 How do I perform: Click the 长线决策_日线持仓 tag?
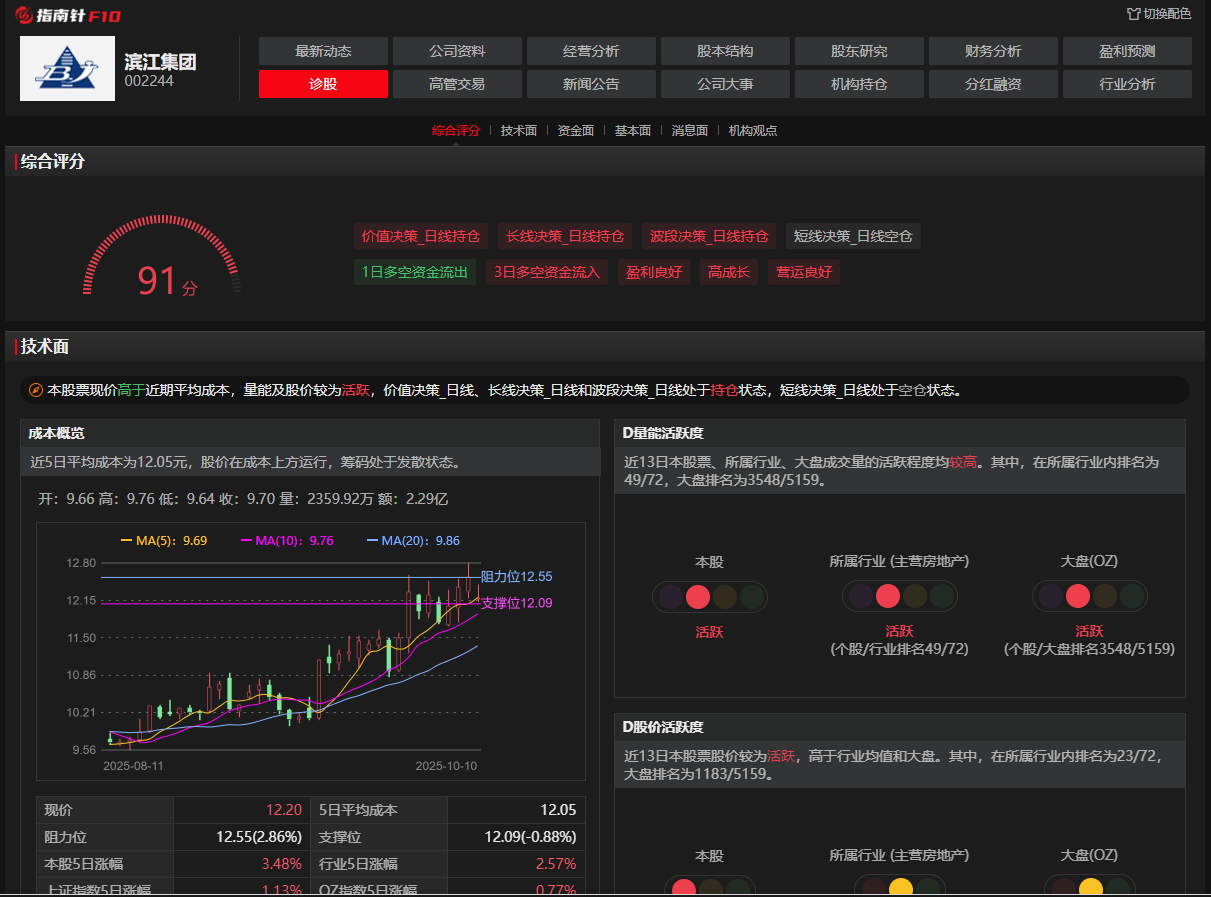[x=565, y=236]
